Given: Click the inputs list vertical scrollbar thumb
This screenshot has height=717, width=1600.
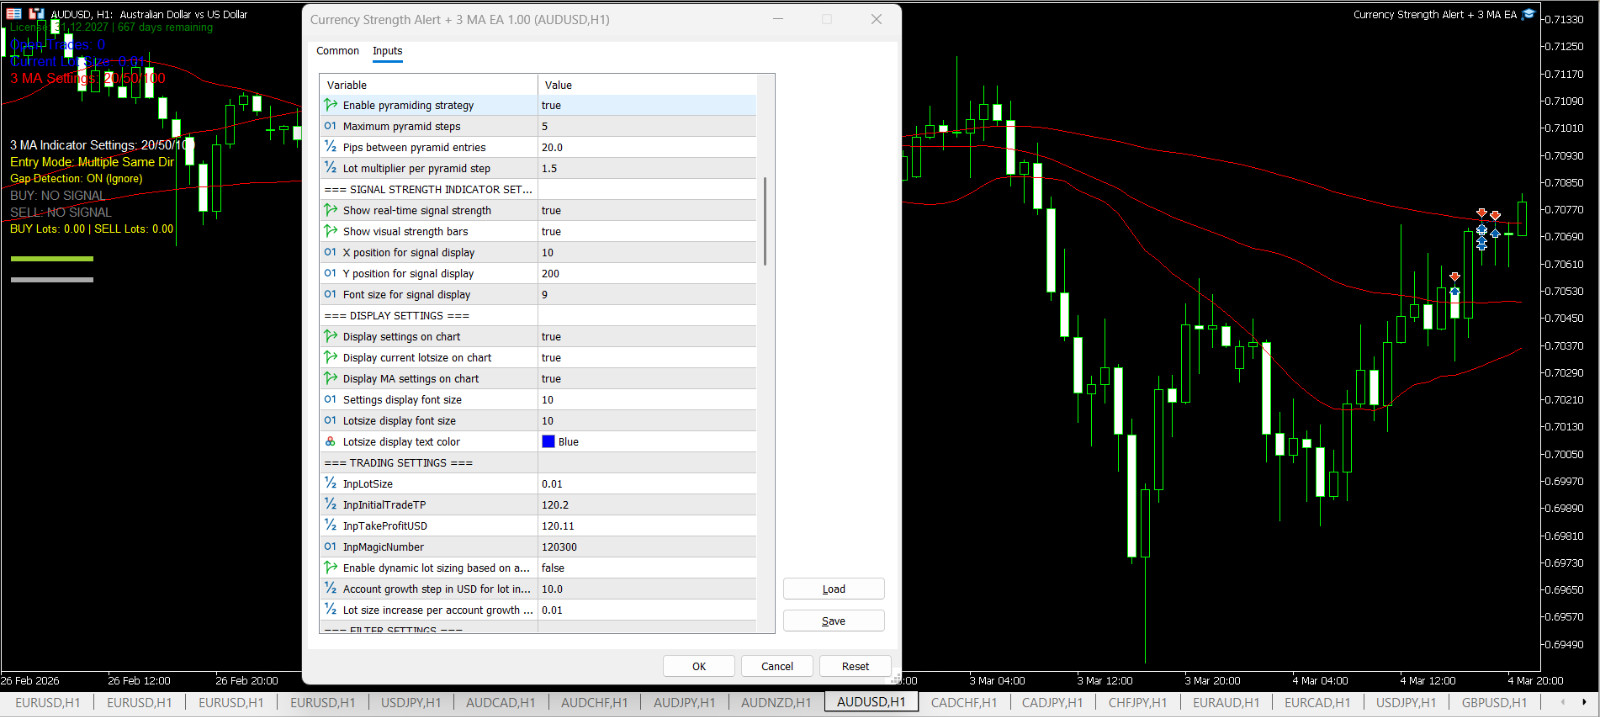Looking at the screenshot, I should [x=765, y=221].
